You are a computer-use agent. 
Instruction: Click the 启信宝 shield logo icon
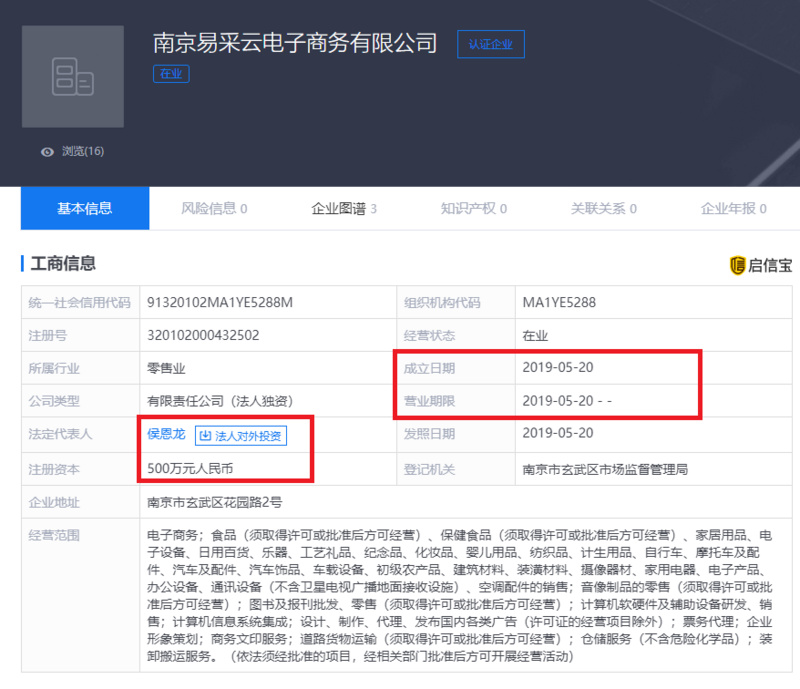pos(738,265)
